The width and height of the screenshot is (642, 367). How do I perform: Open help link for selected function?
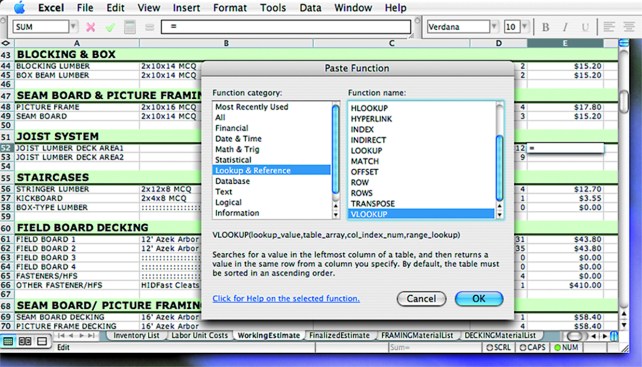286,299
